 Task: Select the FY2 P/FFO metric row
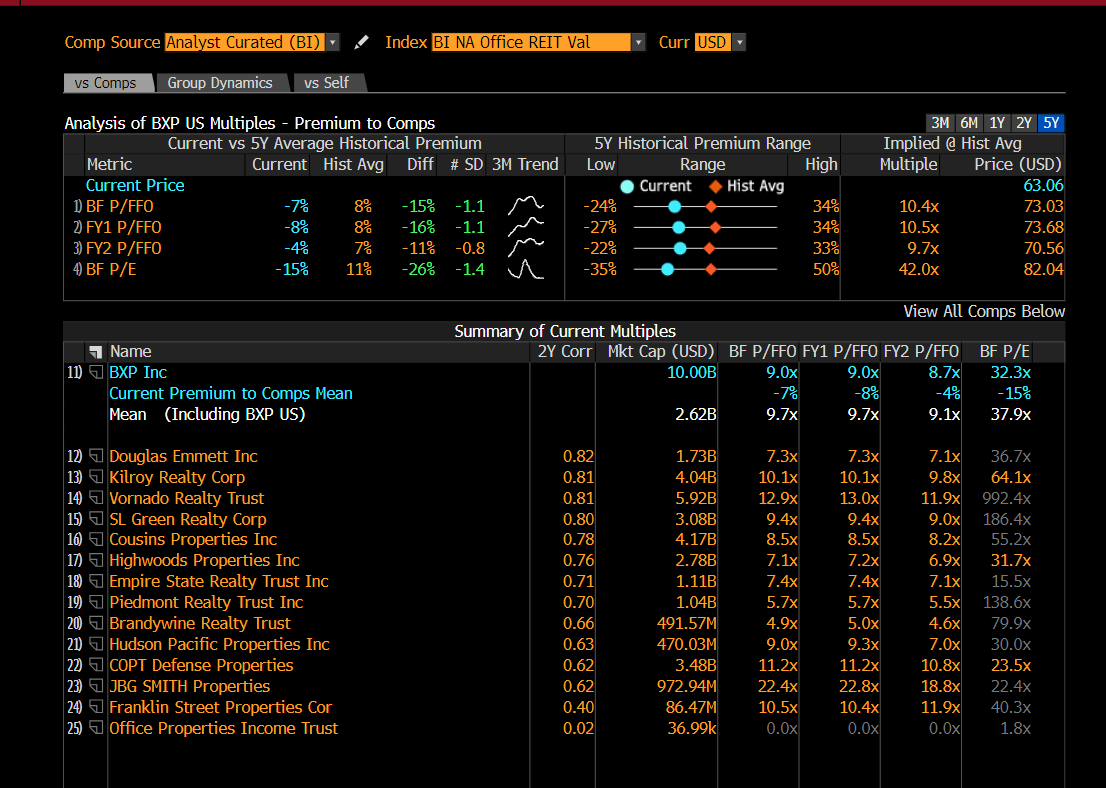pos(564,248)
